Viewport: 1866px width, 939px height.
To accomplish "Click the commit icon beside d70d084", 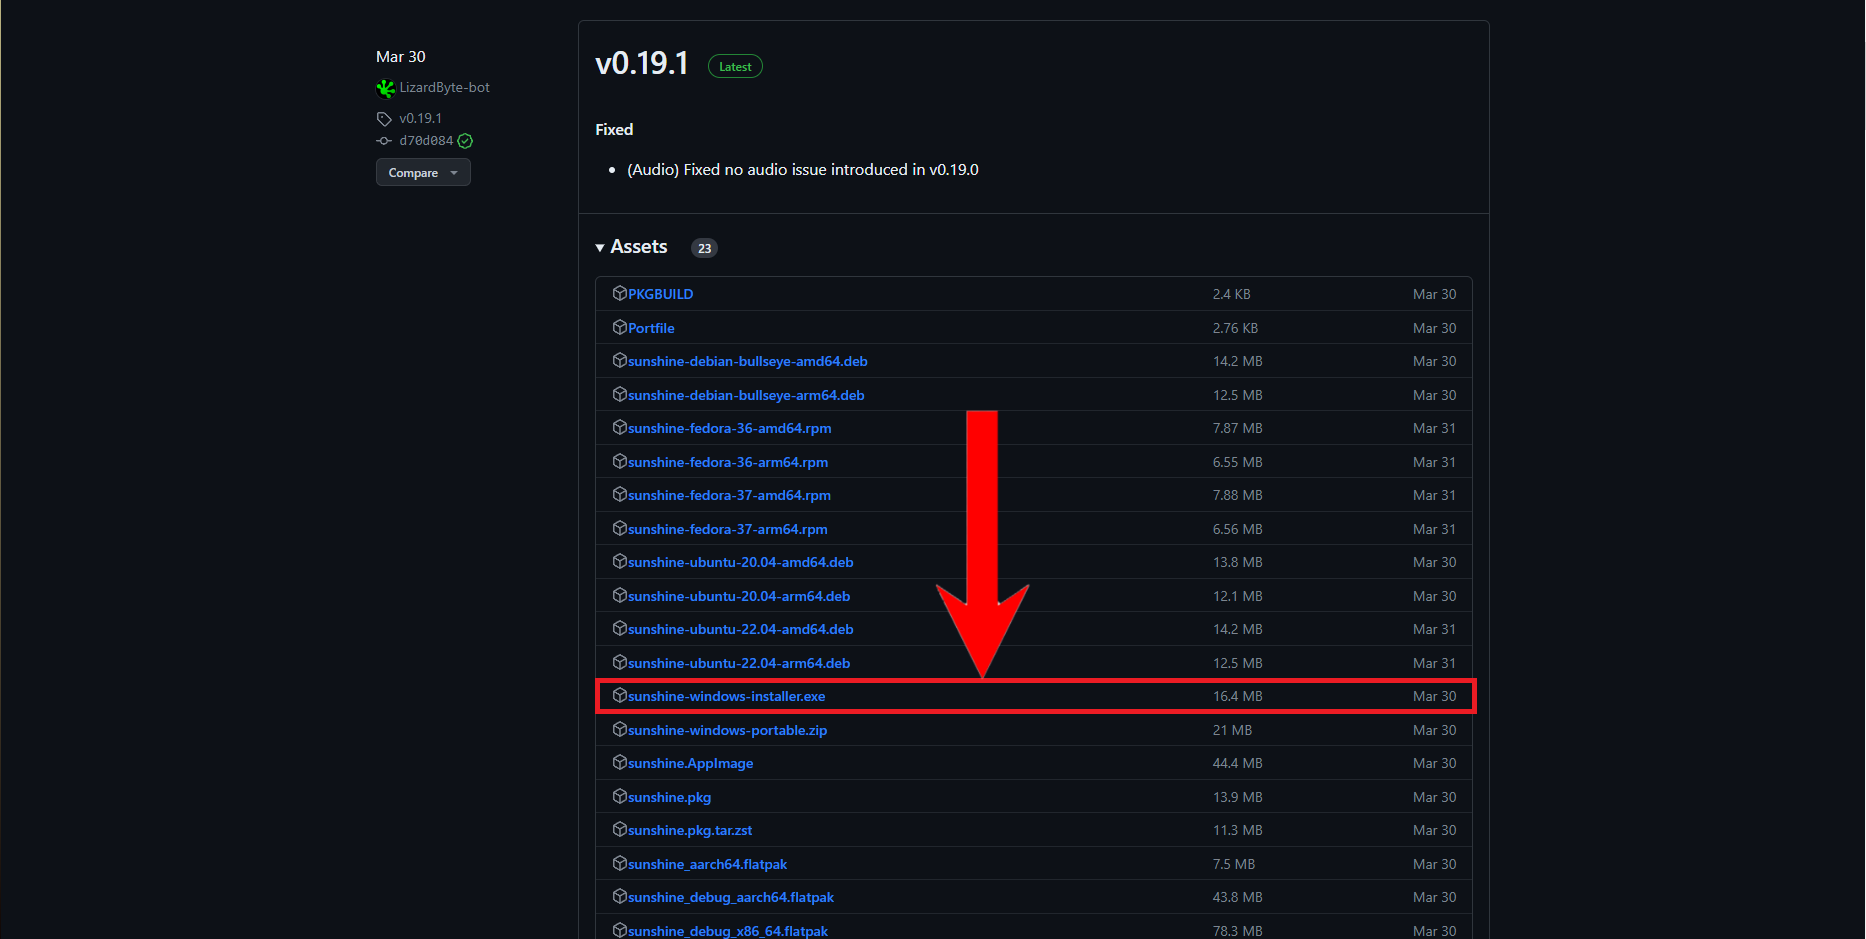I will tap(384, 141).
